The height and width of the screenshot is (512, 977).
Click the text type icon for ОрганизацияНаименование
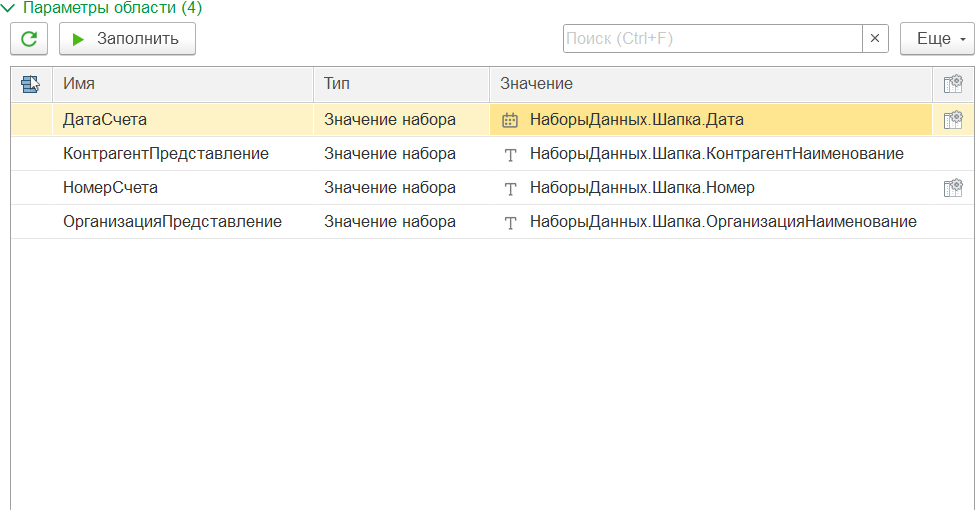click(510, 222)
